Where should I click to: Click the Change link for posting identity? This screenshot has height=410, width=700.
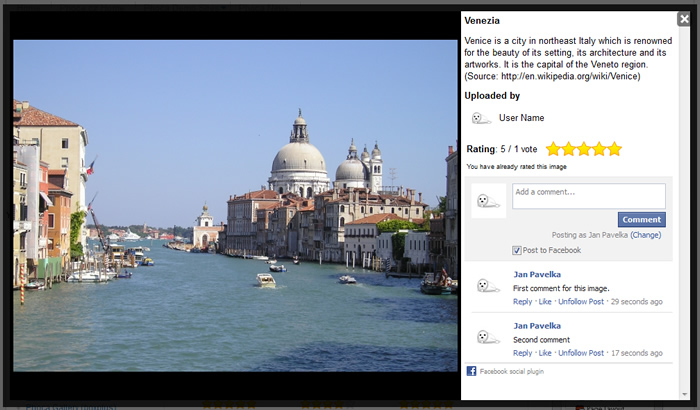tap(645, 235)
